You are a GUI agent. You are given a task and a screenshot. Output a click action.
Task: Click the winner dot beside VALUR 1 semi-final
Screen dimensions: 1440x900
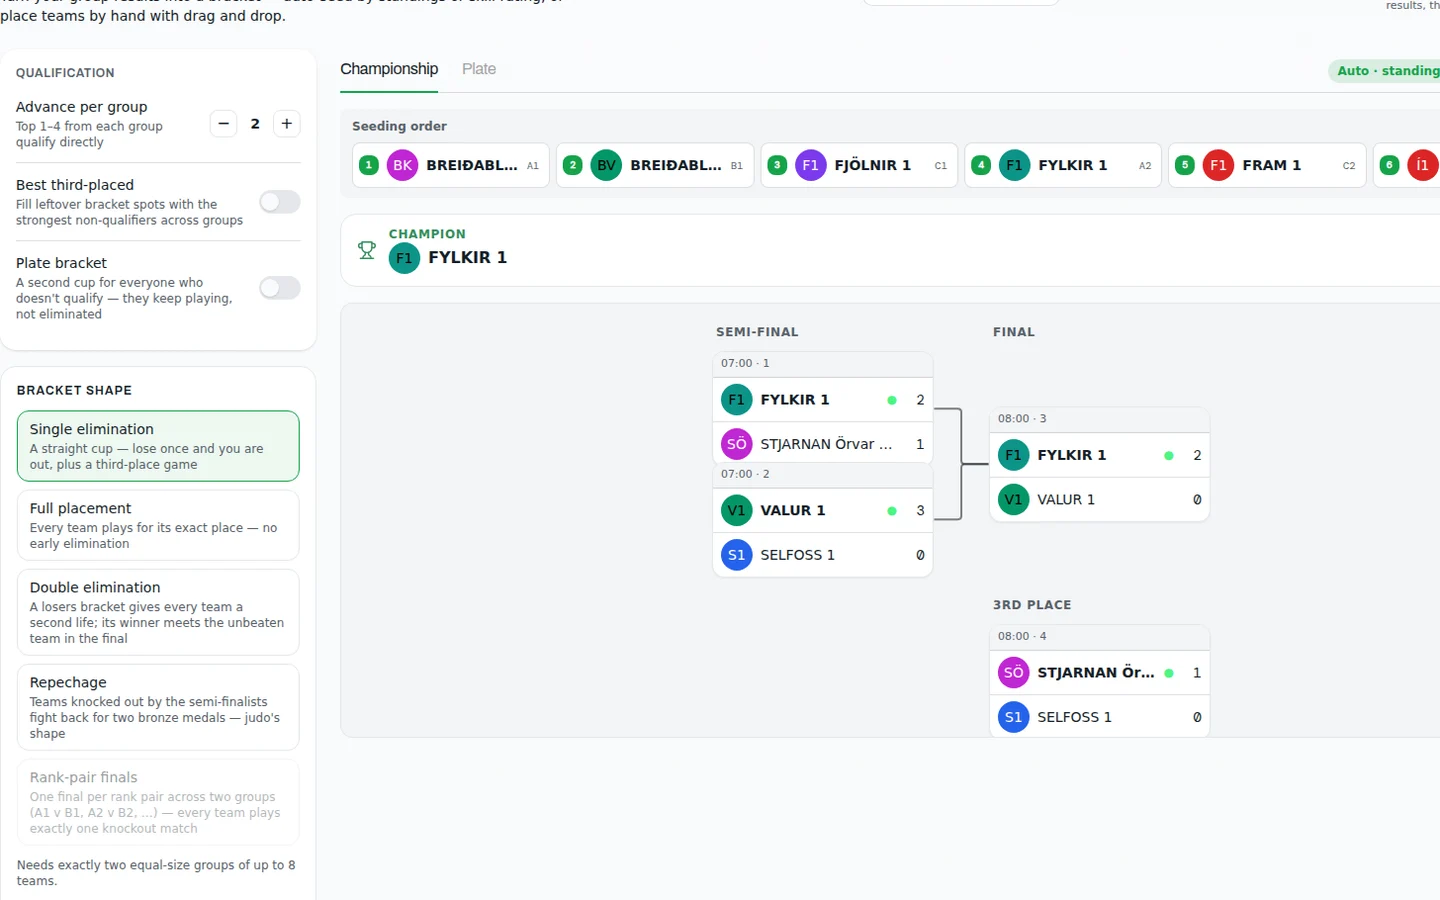click(892, 511)
